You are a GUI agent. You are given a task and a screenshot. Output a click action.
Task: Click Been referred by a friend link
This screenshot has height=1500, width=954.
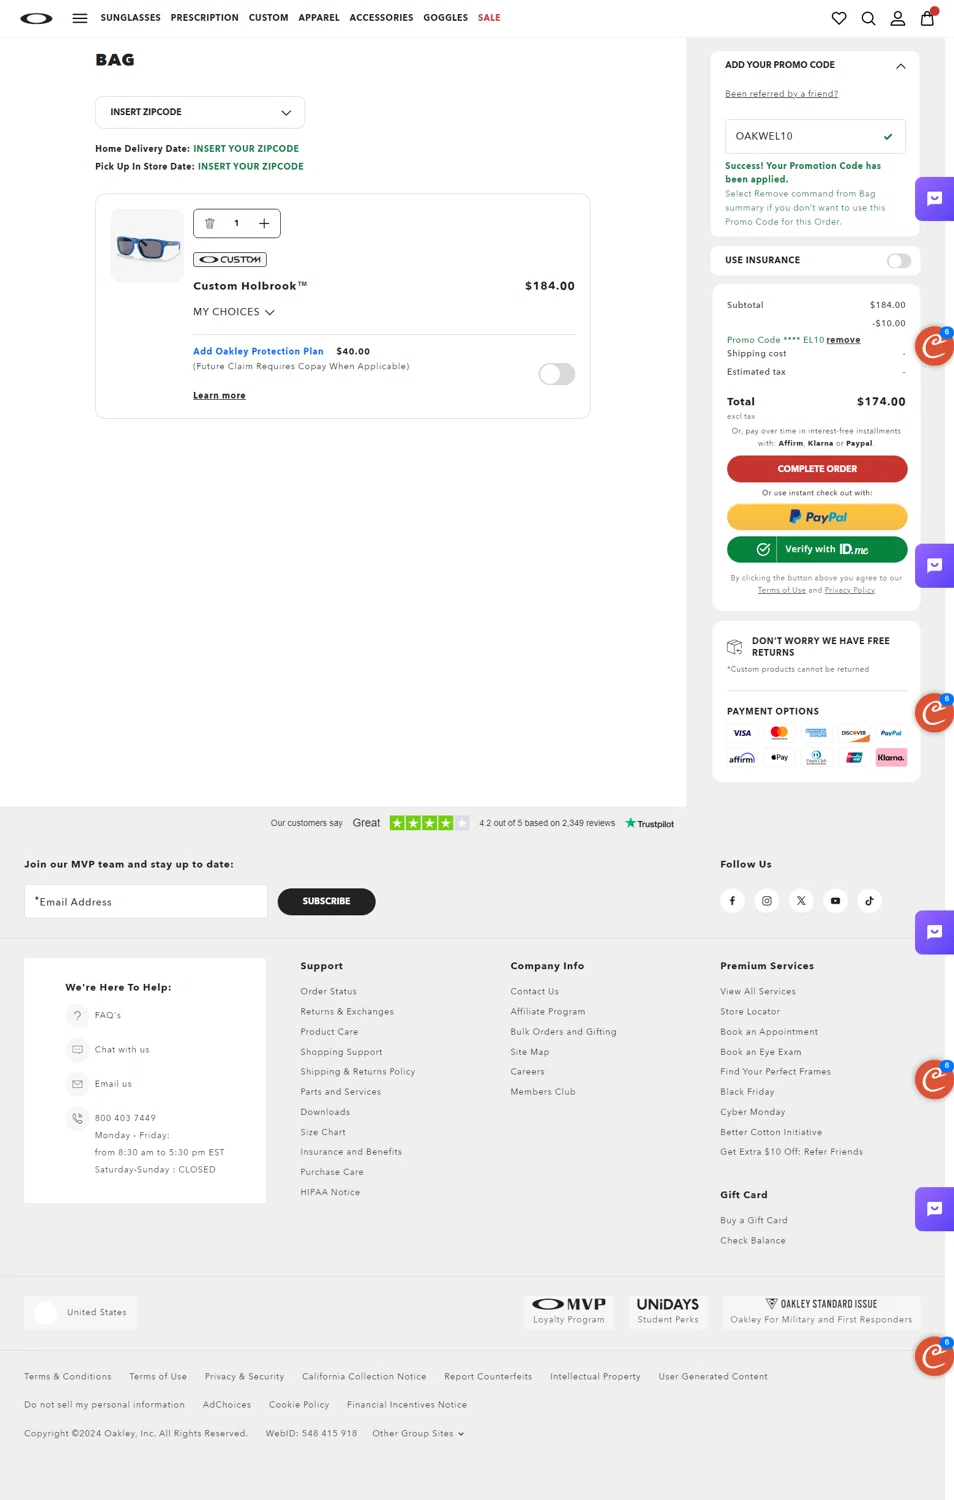[x=782, y=94]
